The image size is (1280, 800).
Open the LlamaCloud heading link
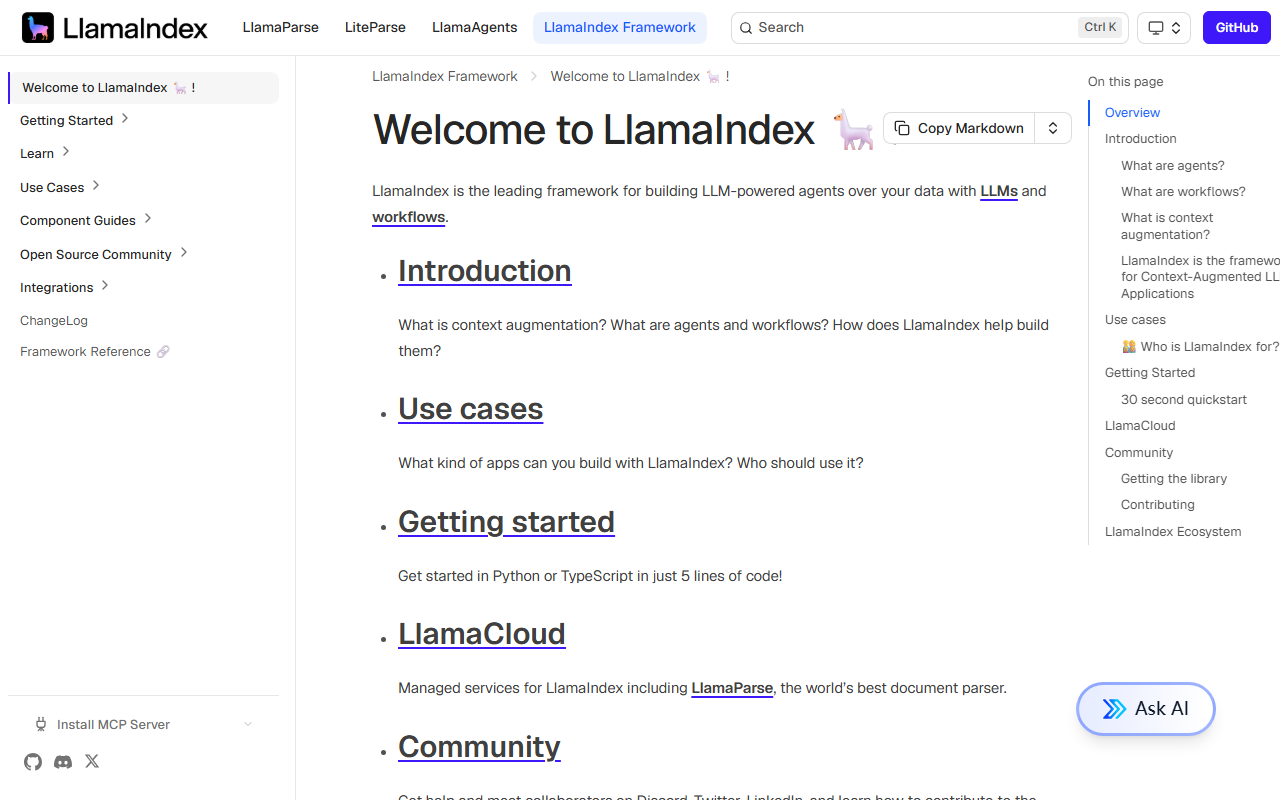click(x=482, y=634)
